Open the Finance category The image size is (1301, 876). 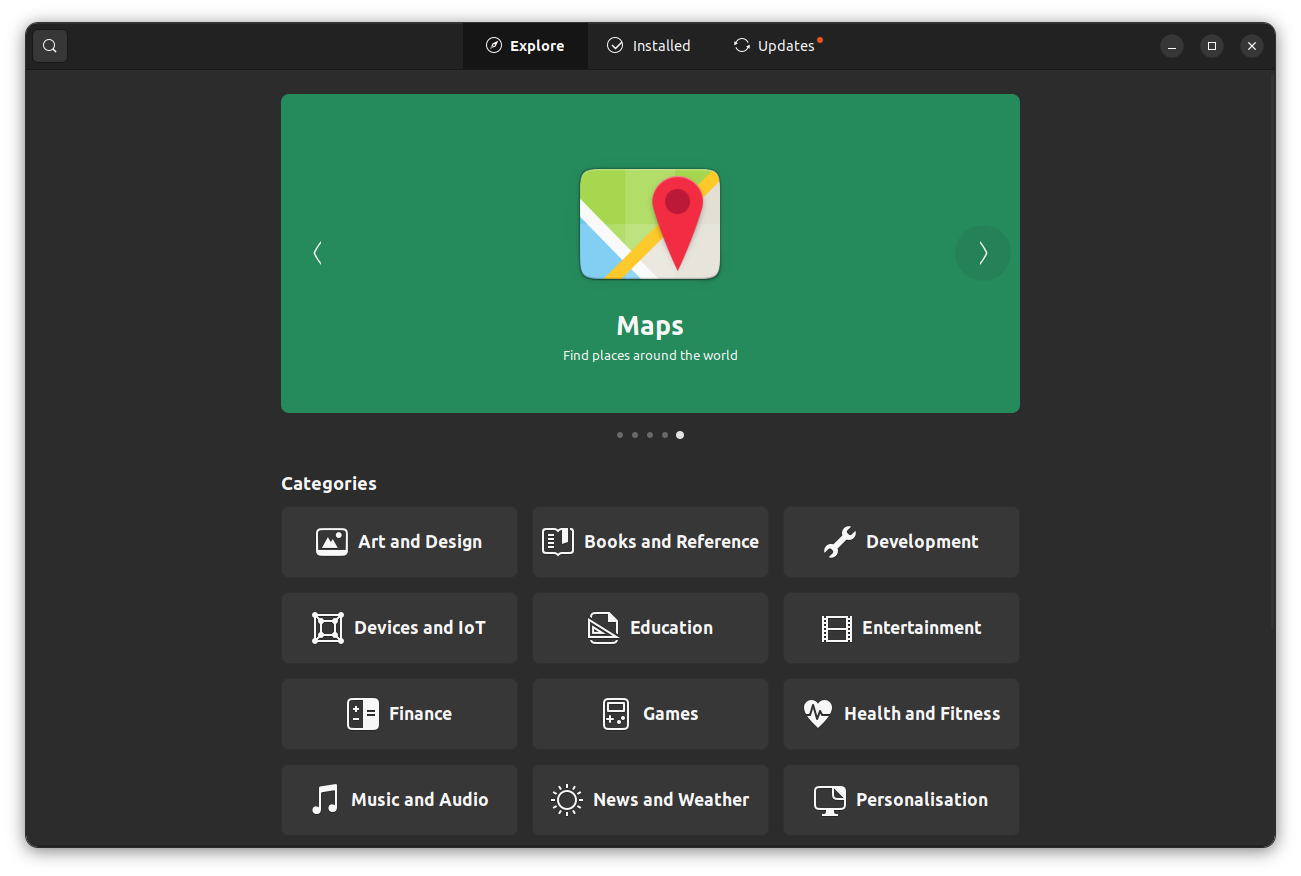tap(399, 714)
